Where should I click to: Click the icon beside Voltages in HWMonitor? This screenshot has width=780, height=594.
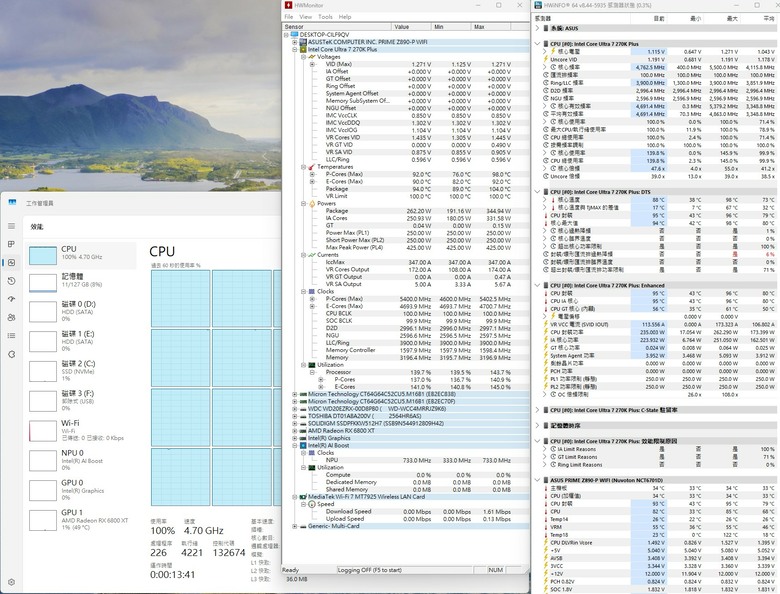click(x=311, y=57)
